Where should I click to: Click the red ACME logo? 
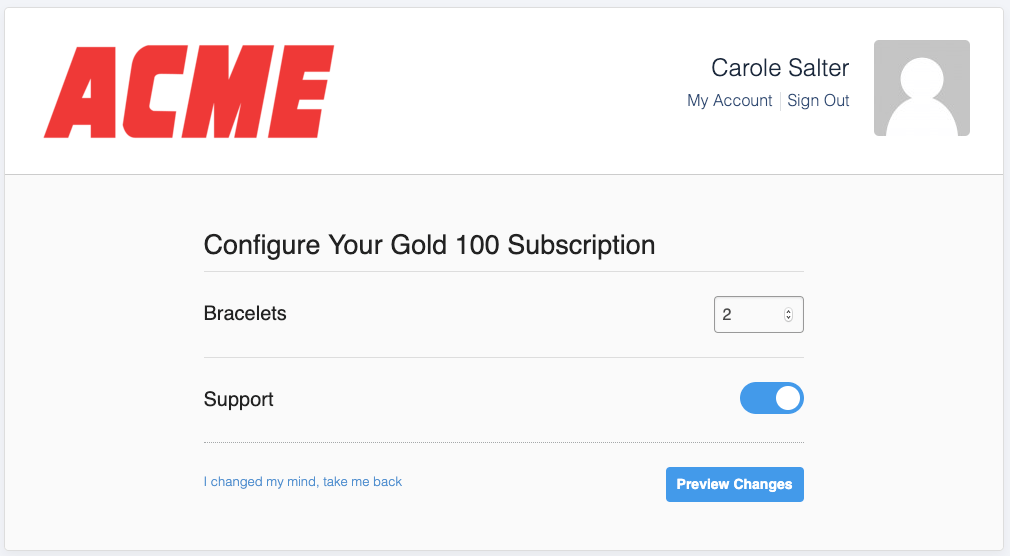coord(188,91)
